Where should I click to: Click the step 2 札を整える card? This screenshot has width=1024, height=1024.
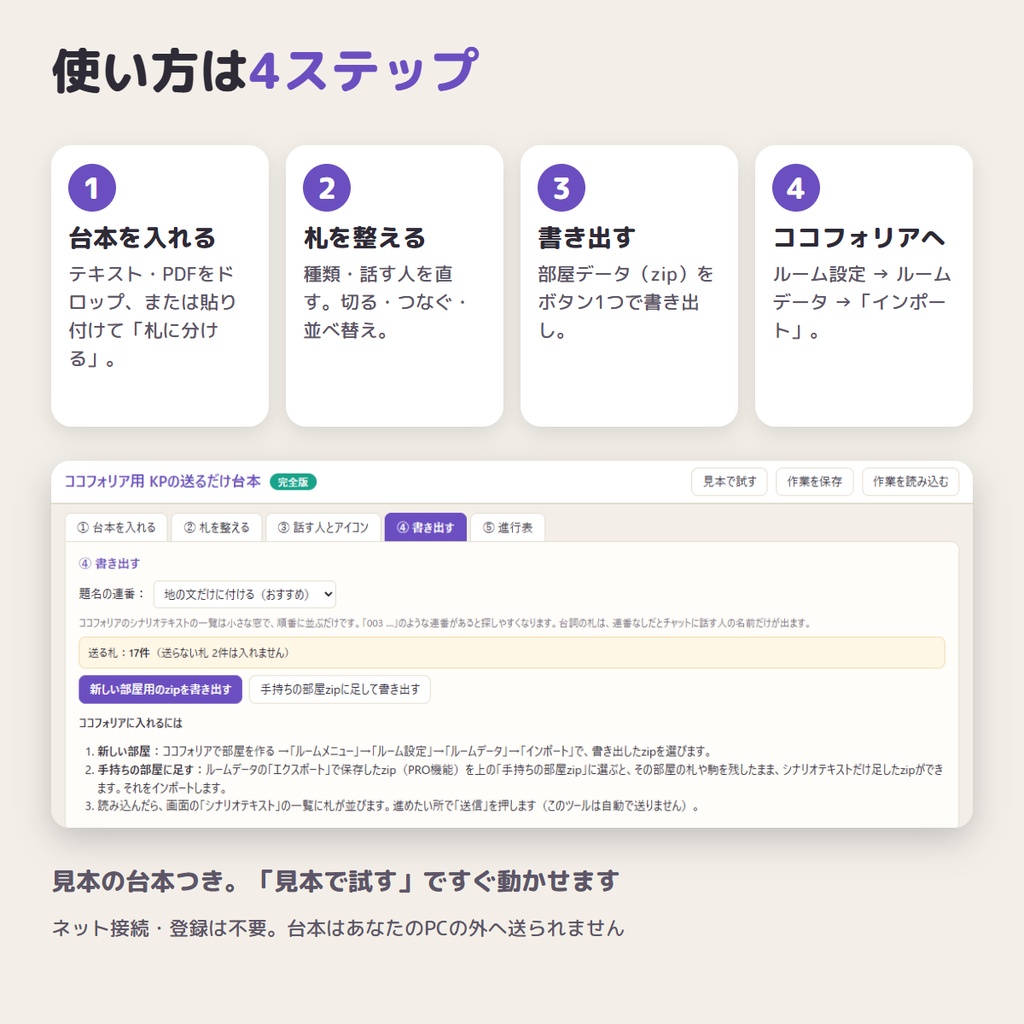394,286
